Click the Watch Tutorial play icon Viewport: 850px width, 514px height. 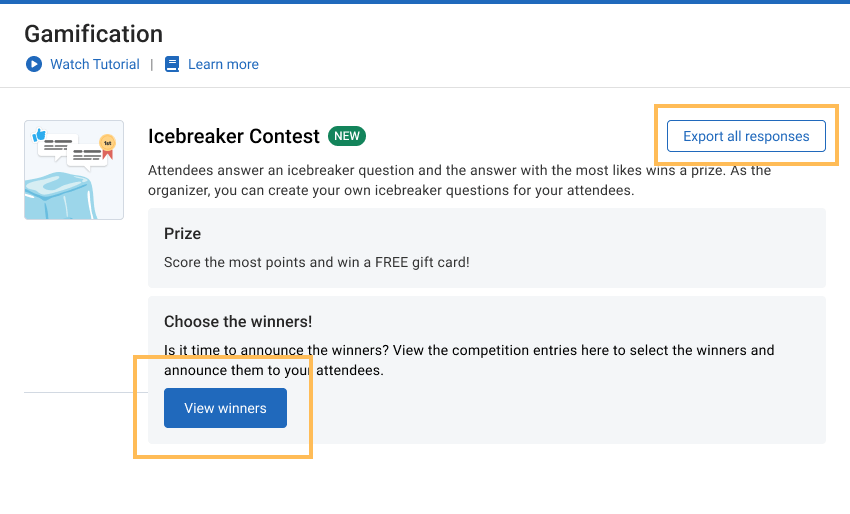(x=33, y=64)
